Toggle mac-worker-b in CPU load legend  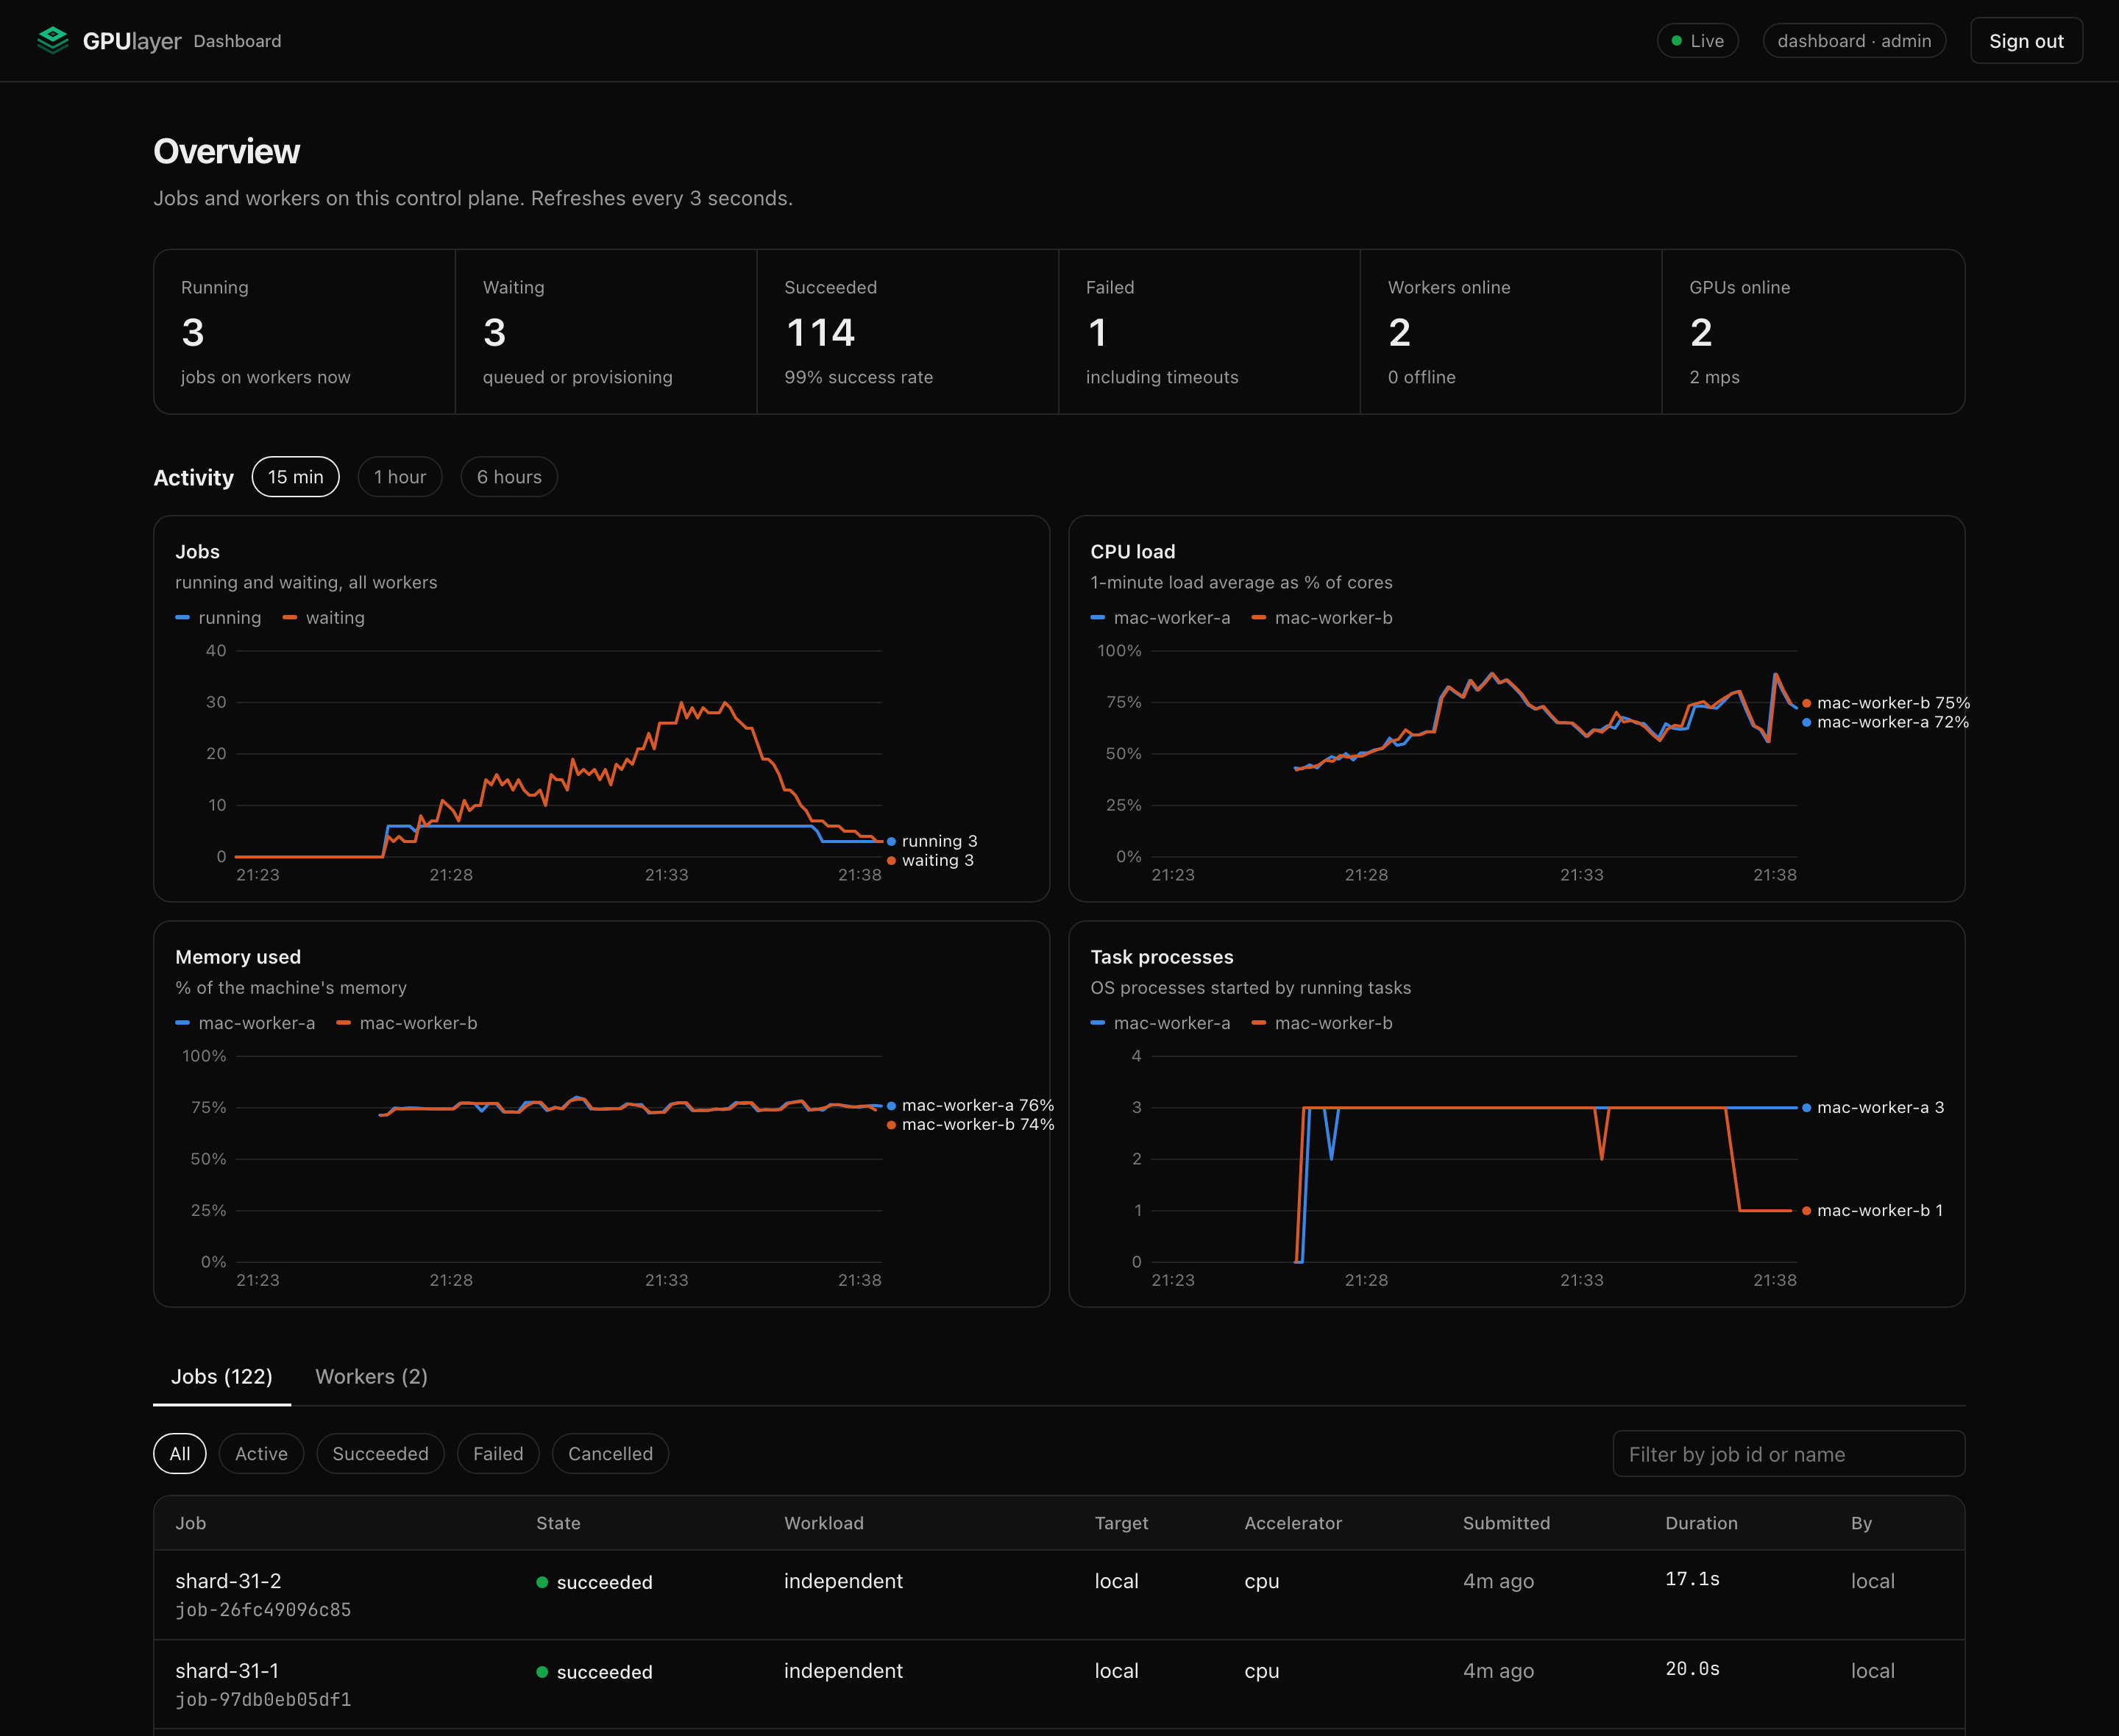tap(1322, 618)
